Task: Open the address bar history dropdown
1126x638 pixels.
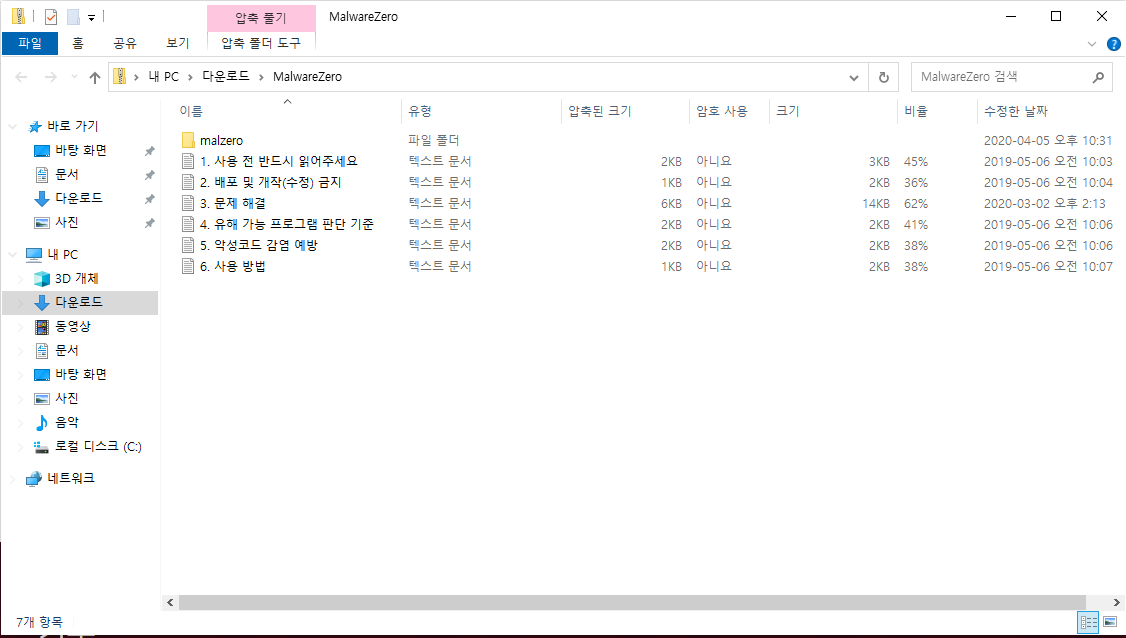Action: point(854,78)
